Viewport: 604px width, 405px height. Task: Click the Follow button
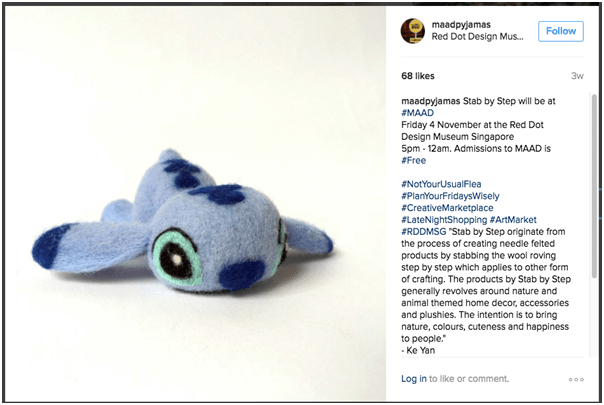[561, 31]
